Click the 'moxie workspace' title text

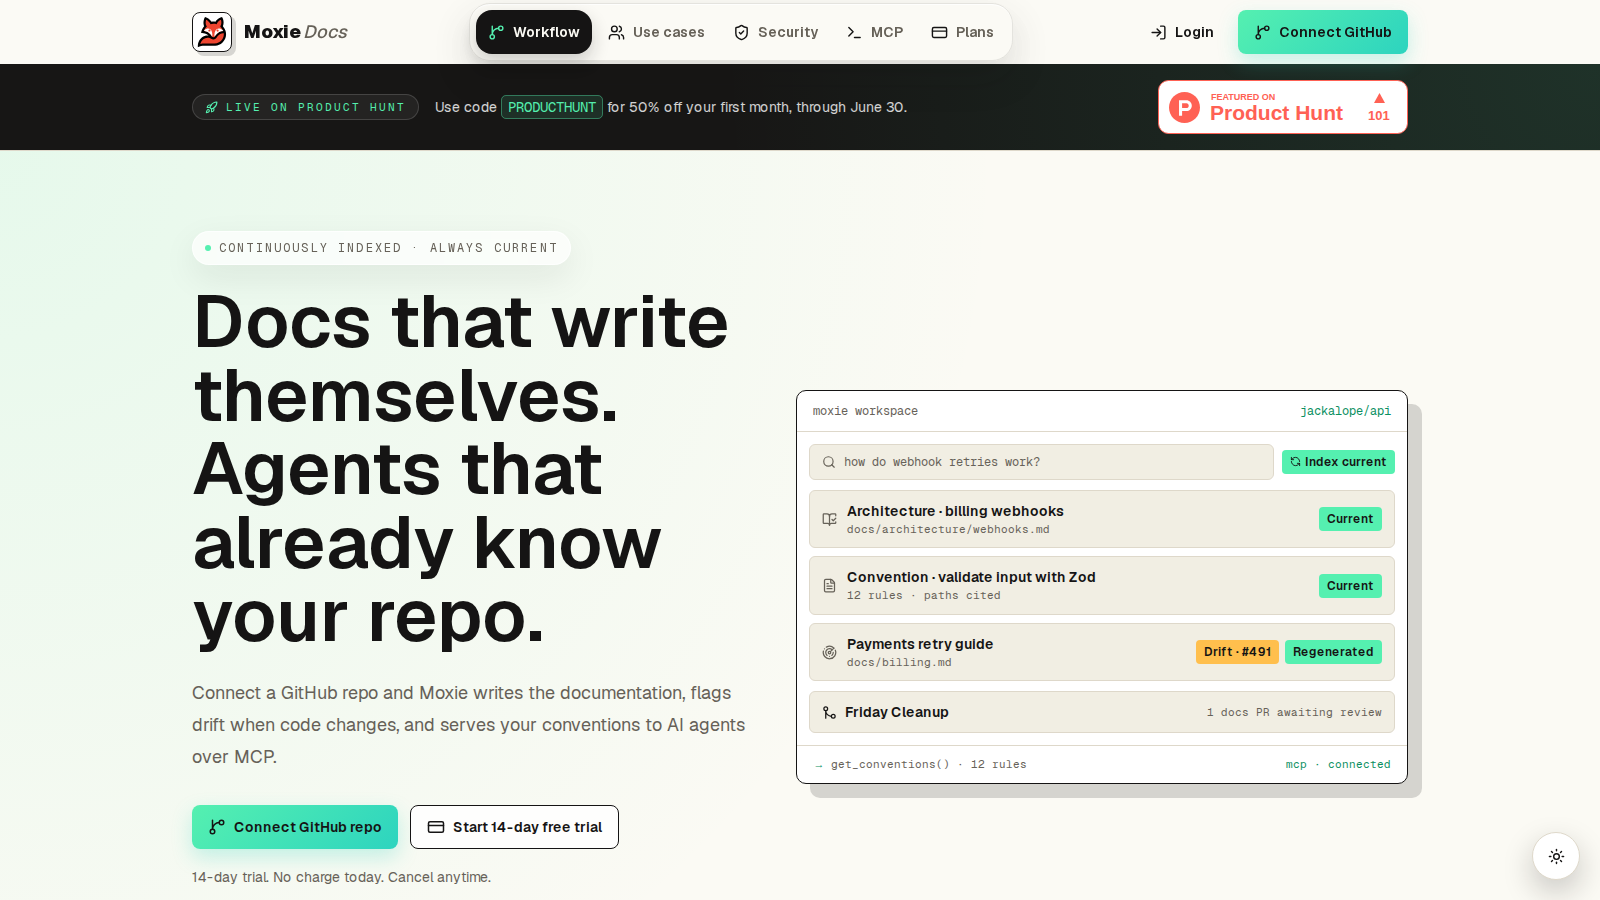coord(865,411)
